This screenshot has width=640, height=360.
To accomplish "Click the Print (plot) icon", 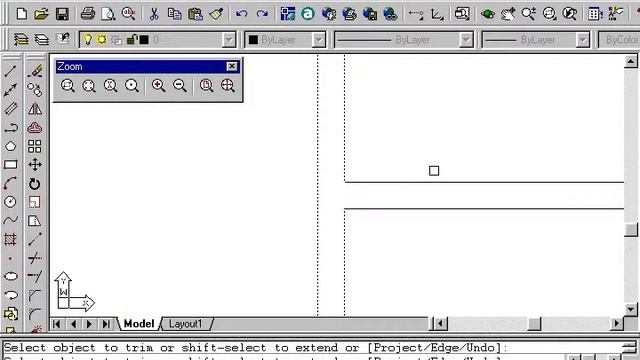I will (88, 14).
